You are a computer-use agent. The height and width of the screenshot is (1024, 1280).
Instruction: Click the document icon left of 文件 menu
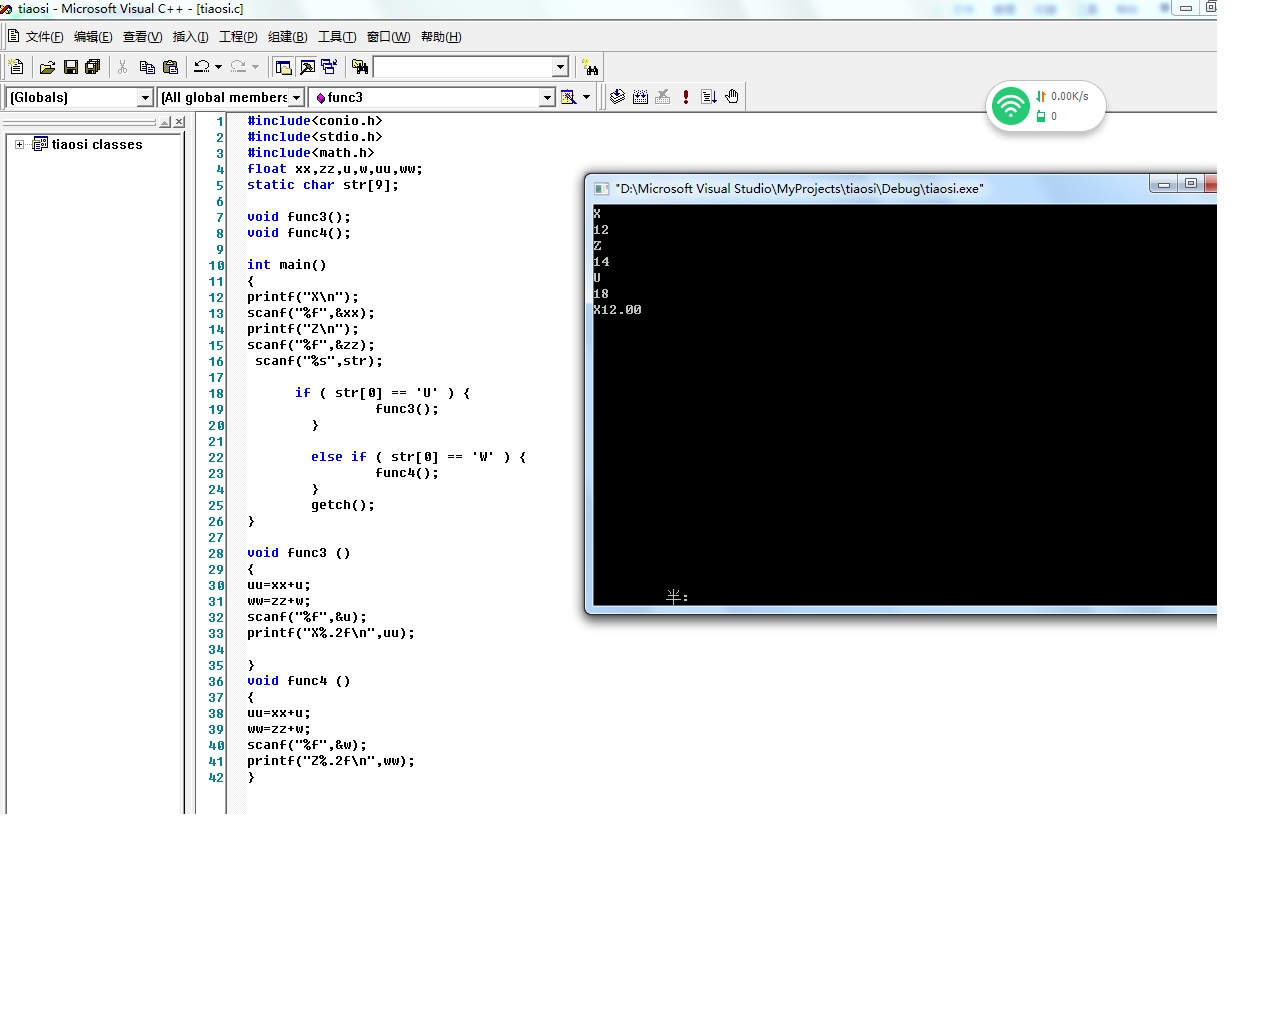(x=14, y=37)
